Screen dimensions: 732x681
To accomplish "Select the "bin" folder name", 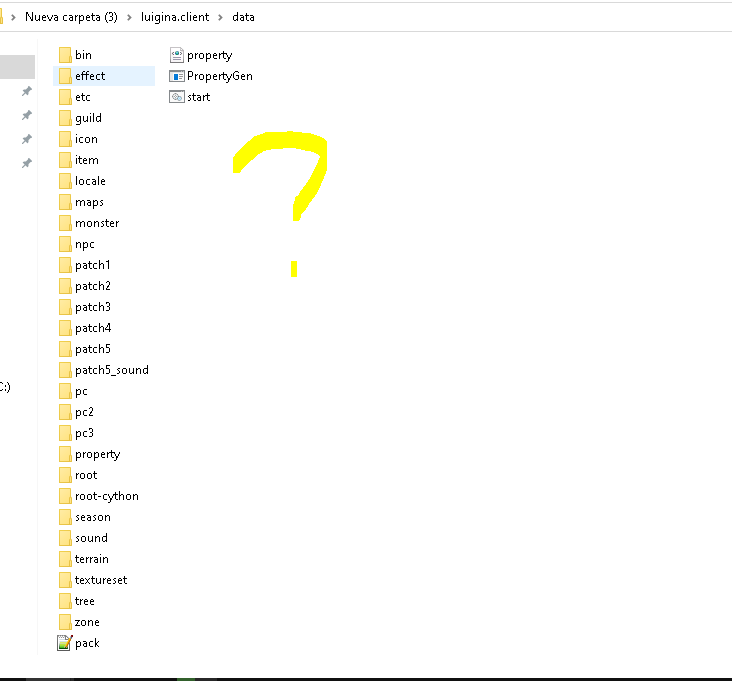I will (84, 55).
